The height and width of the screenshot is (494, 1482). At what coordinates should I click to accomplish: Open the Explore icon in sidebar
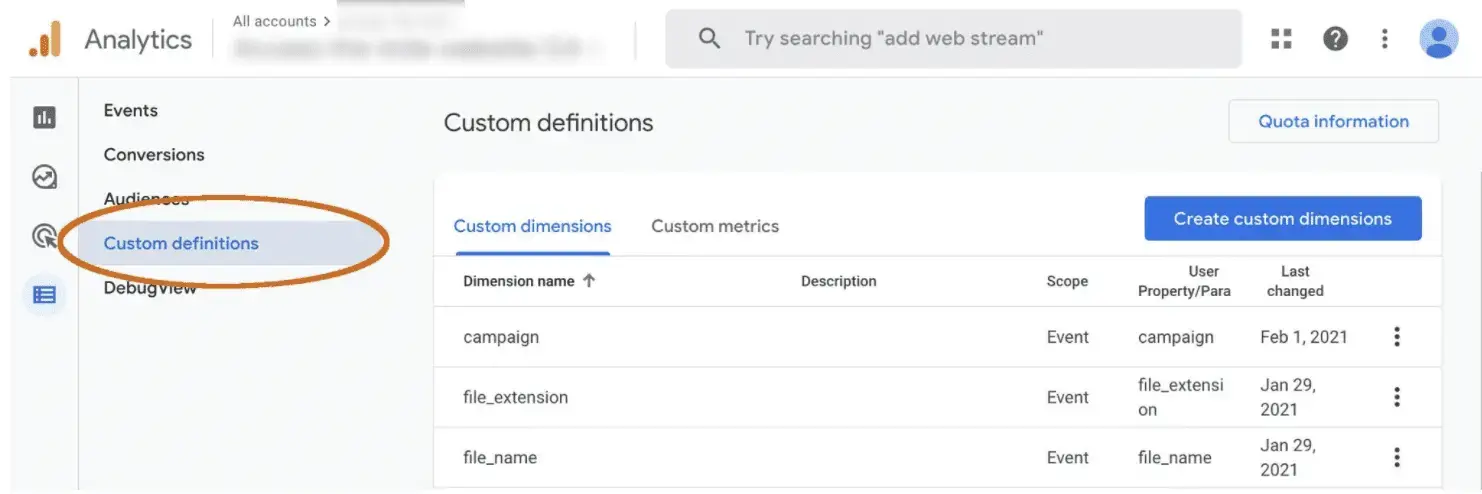(44, 177)
